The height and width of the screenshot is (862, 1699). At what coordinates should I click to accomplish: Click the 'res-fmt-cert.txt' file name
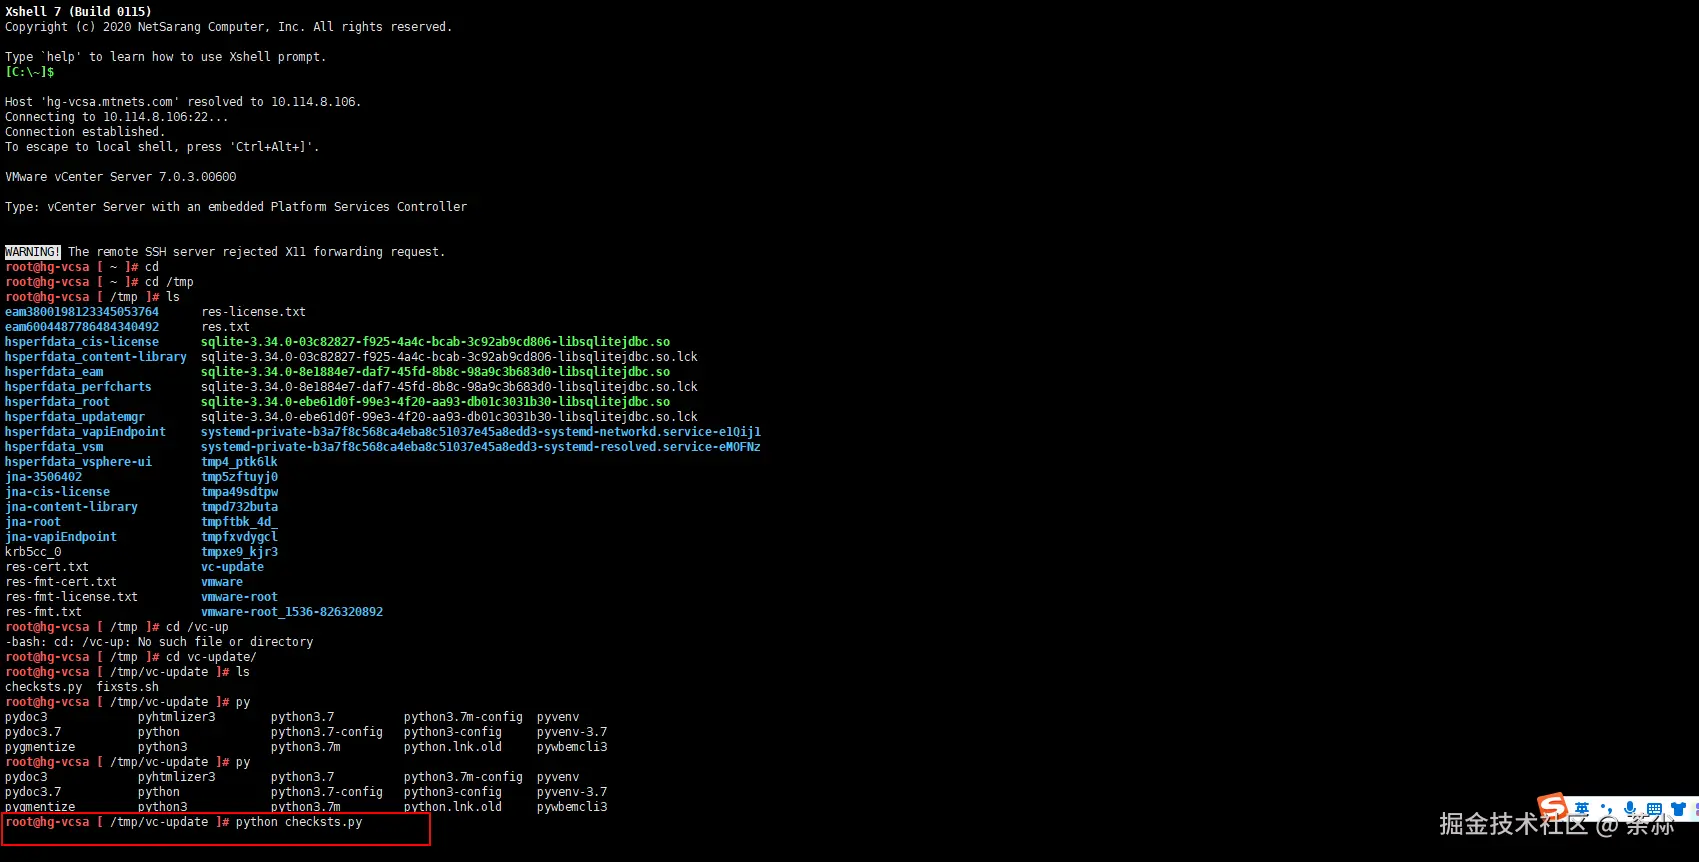61,582
